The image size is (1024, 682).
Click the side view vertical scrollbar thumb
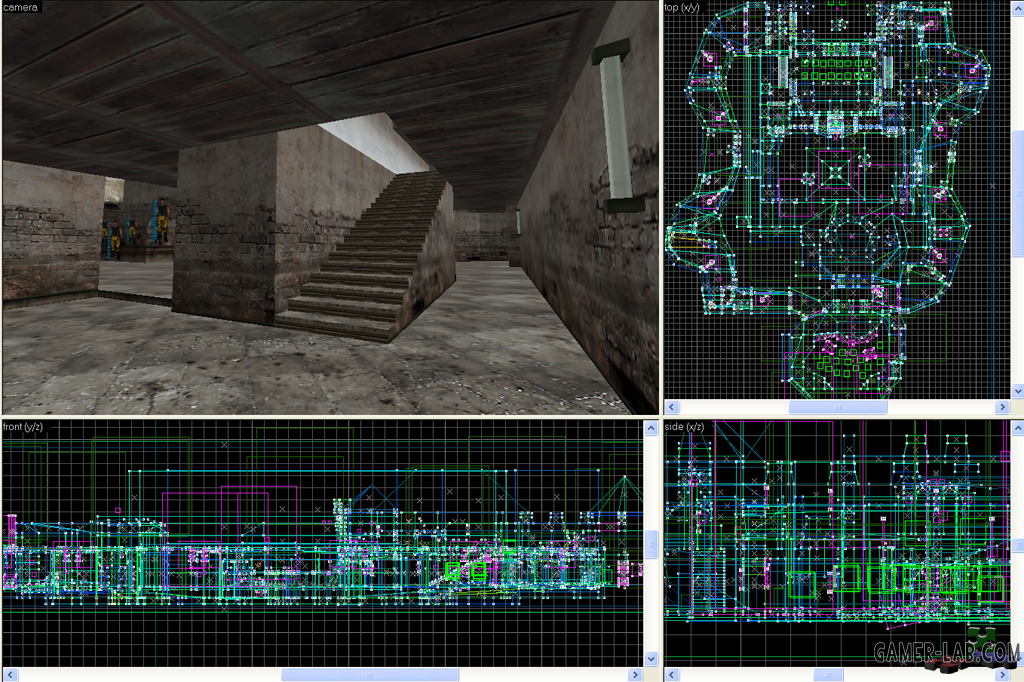pos(1017,544)
